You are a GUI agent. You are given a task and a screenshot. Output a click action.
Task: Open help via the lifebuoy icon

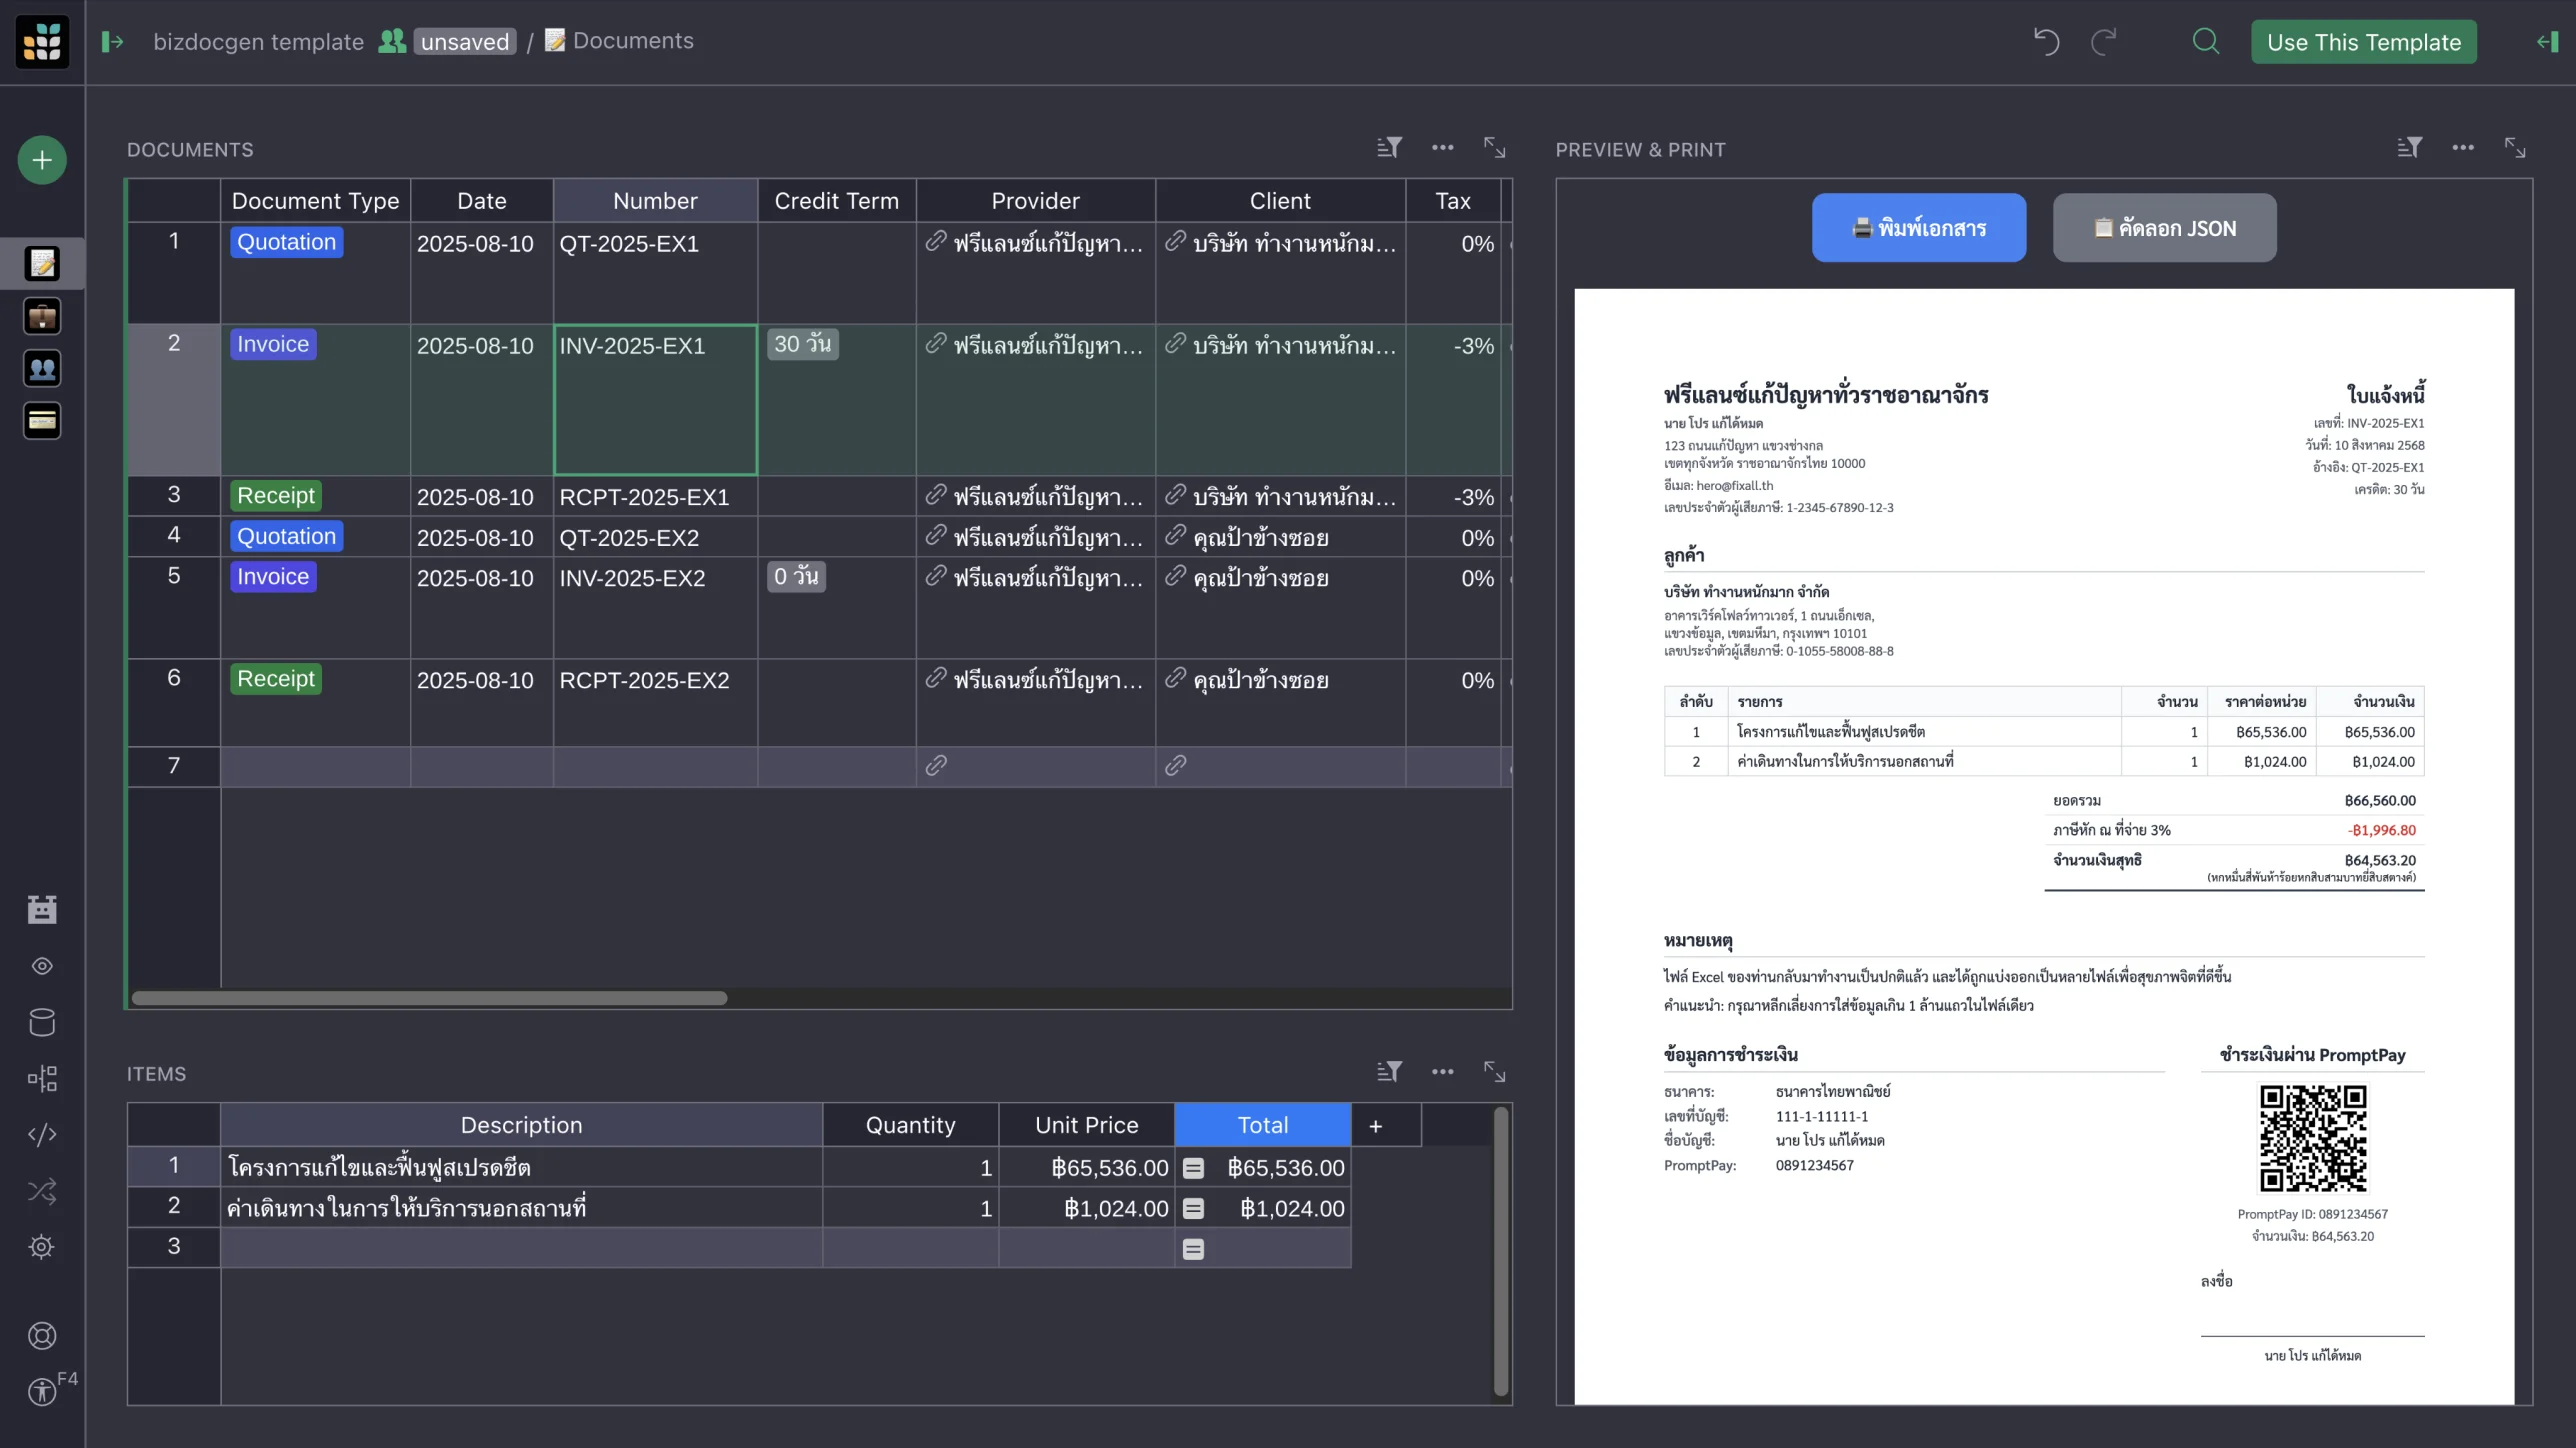[x=41, y=1335]
